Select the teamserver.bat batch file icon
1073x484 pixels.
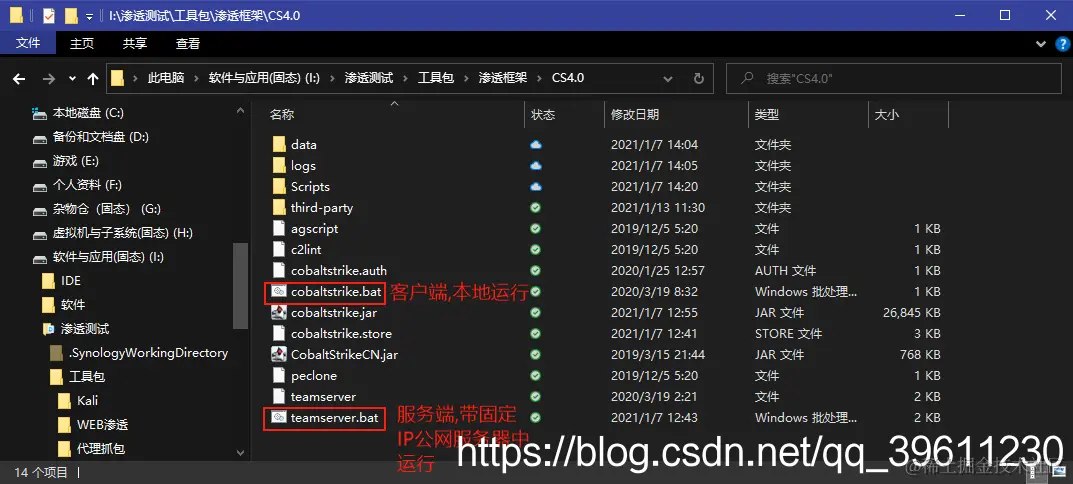point(279,418)
